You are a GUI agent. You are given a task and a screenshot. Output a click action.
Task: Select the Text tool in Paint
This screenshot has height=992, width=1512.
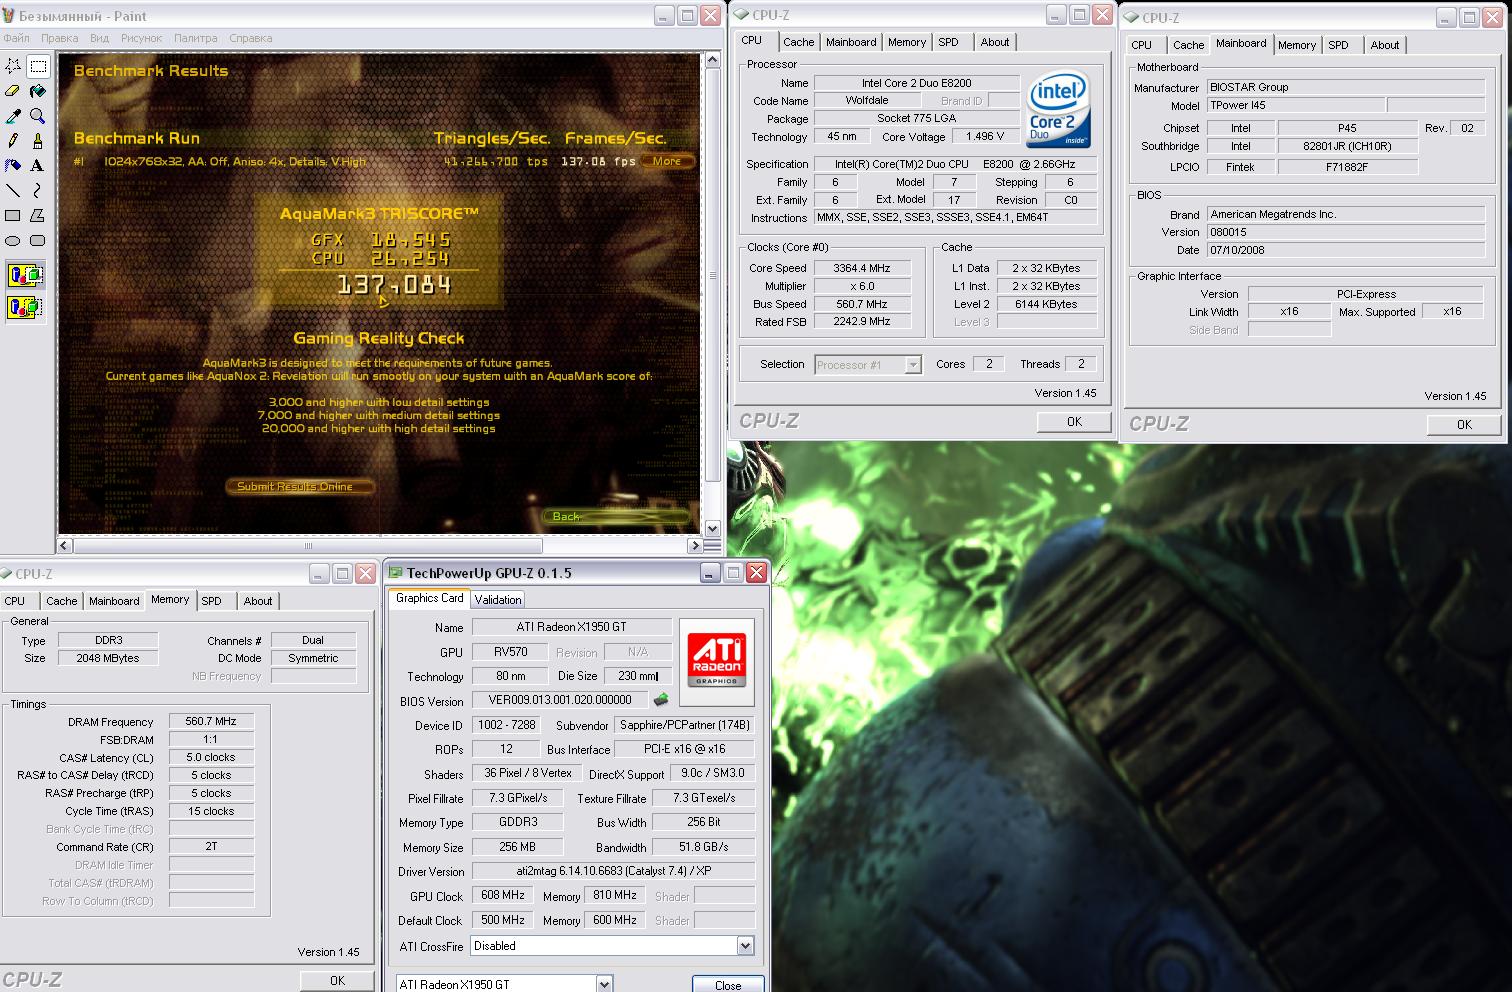click(x=38, y=166)
